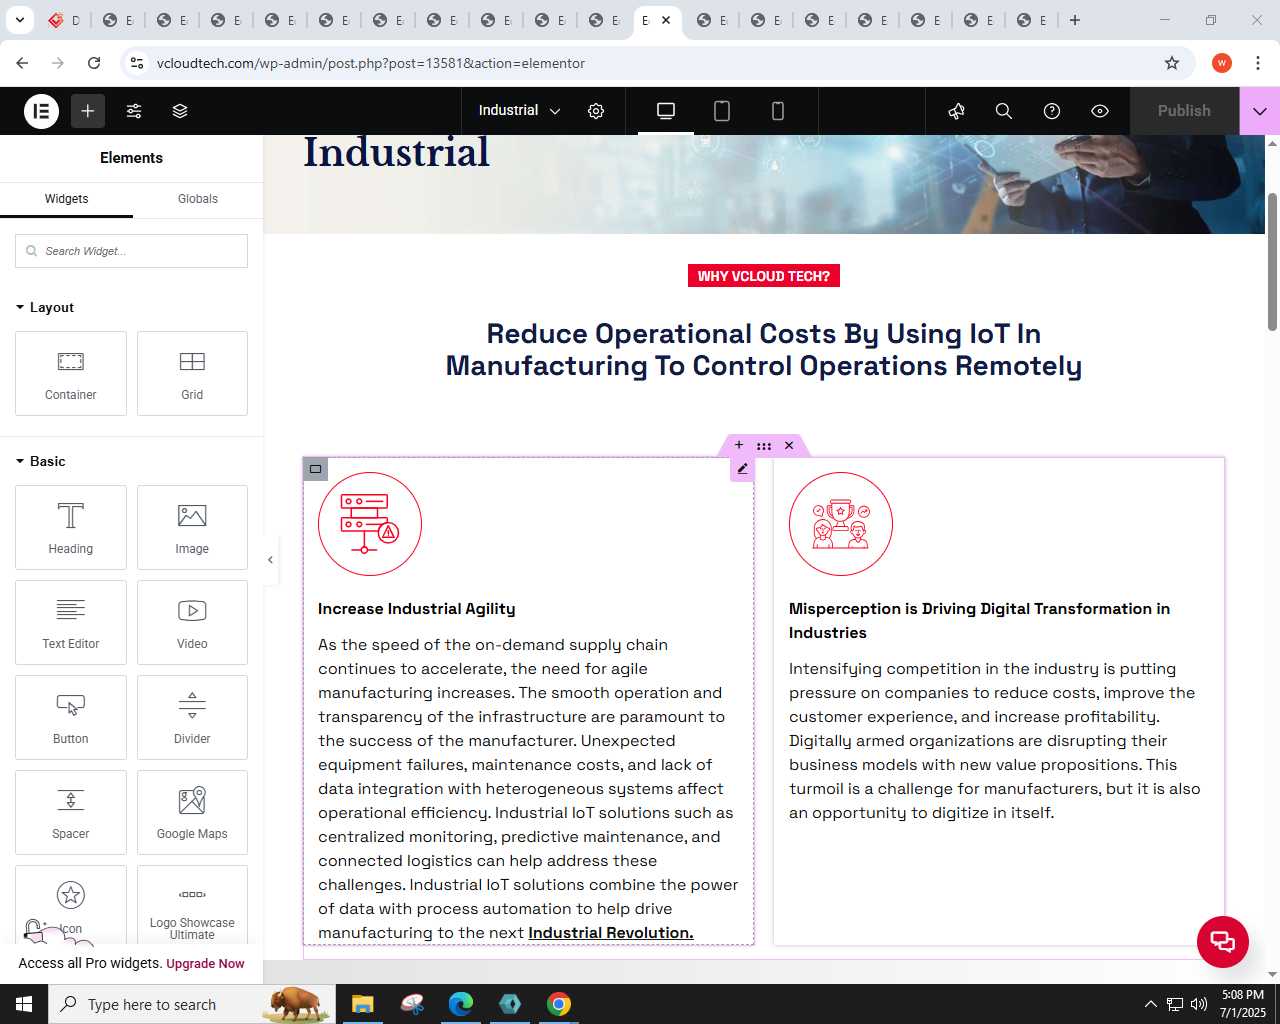Switch to the Globals tab
The image size is (1280, 1024).
pos(198,199)
